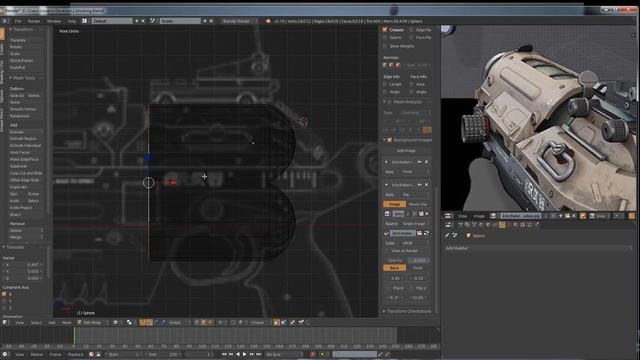Click the red record auto-keyframe icon
The height and width of the screenshot is (360, 640).
point(313,354)
